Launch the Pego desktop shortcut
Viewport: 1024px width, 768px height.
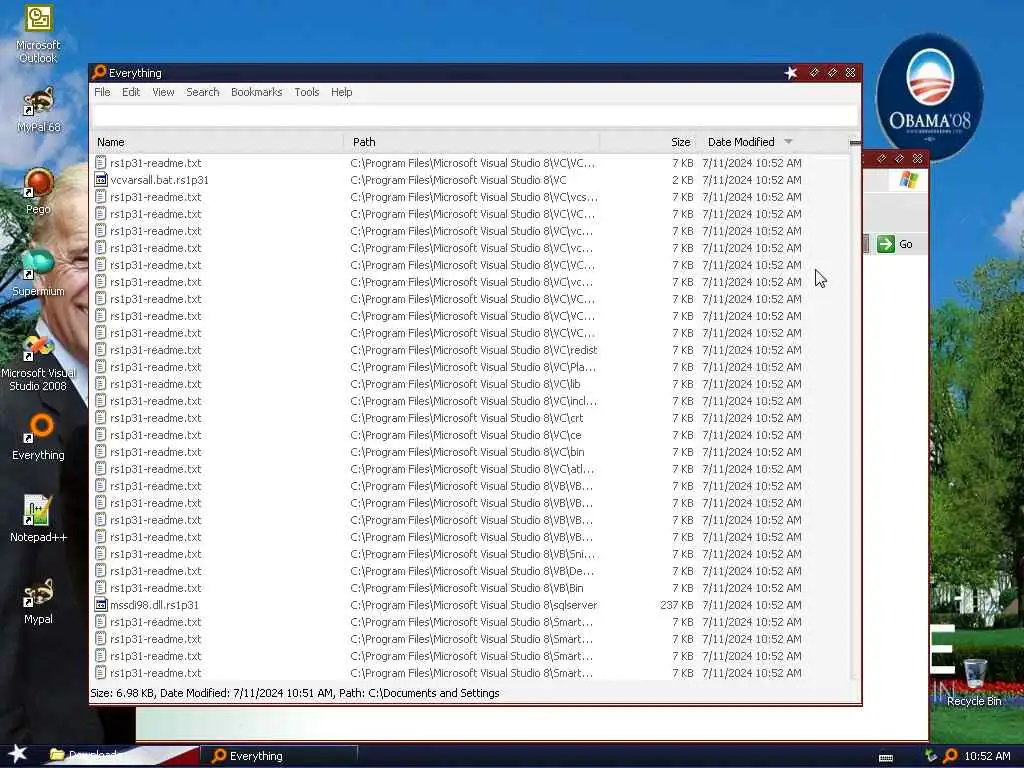coord(38,191)
